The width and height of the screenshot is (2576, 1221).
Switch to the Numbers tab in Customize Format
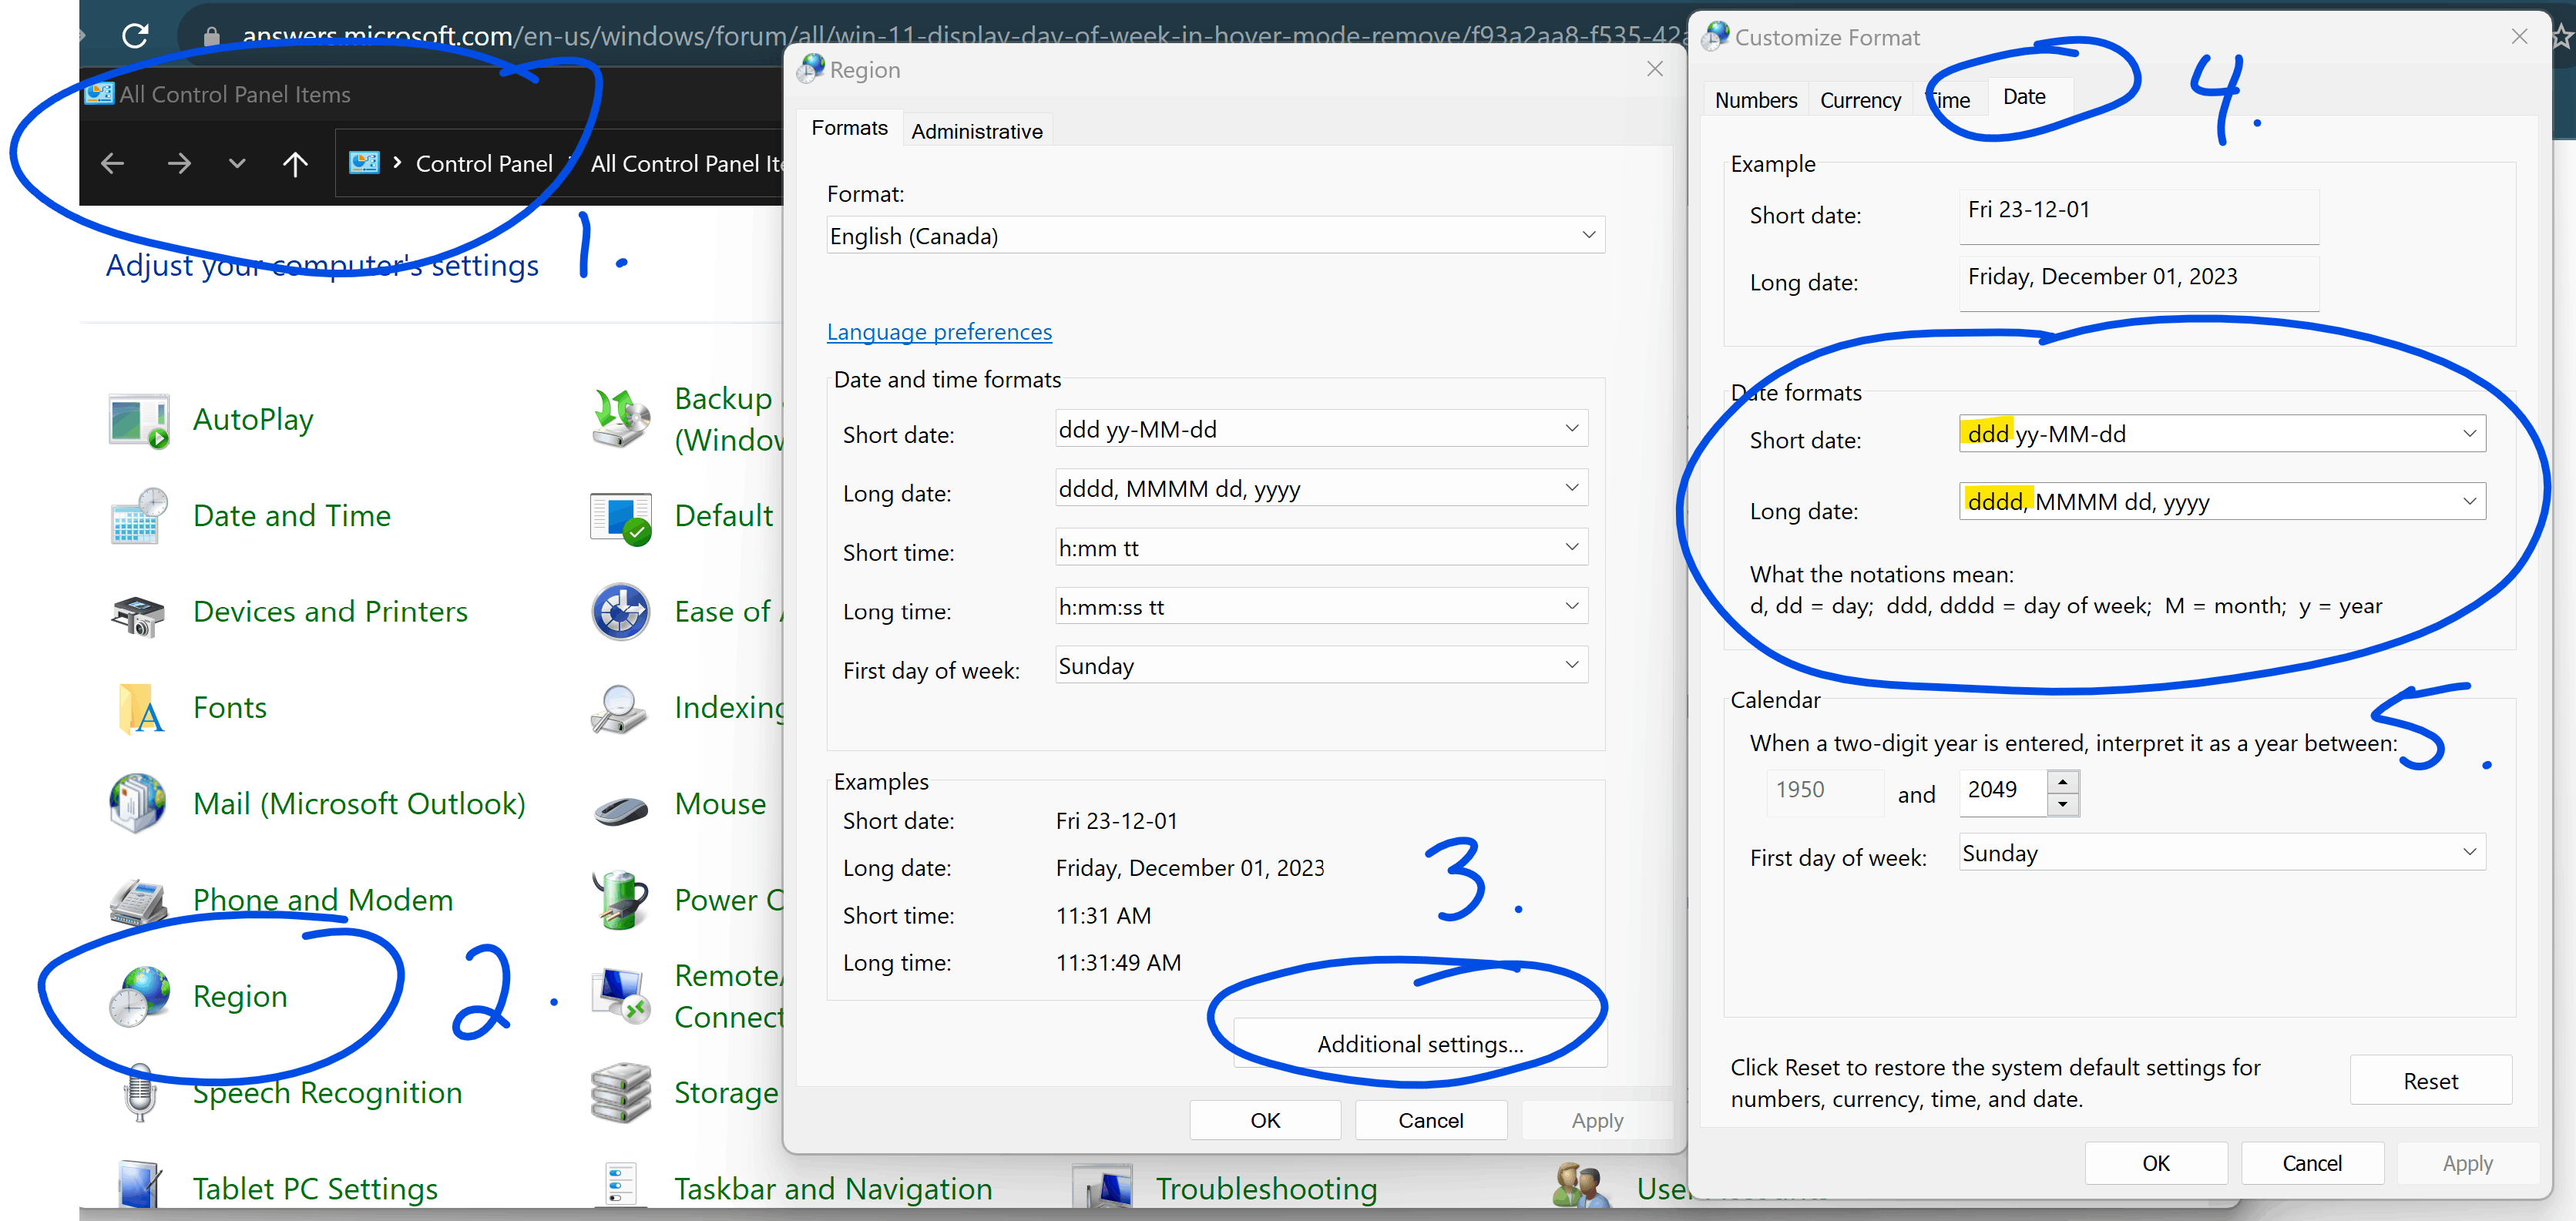click(x=1756, y=100)
